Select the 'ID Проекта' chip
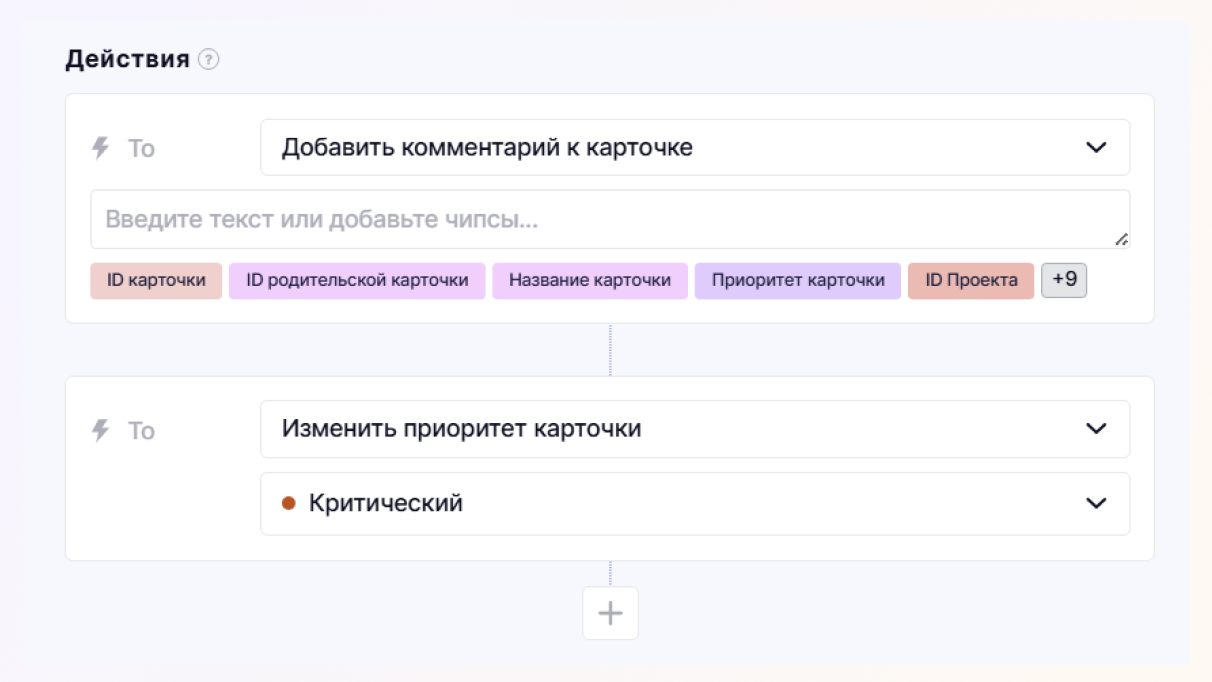Image resolution: width=1212 pixels, height=682 pixels. [971, 281]
